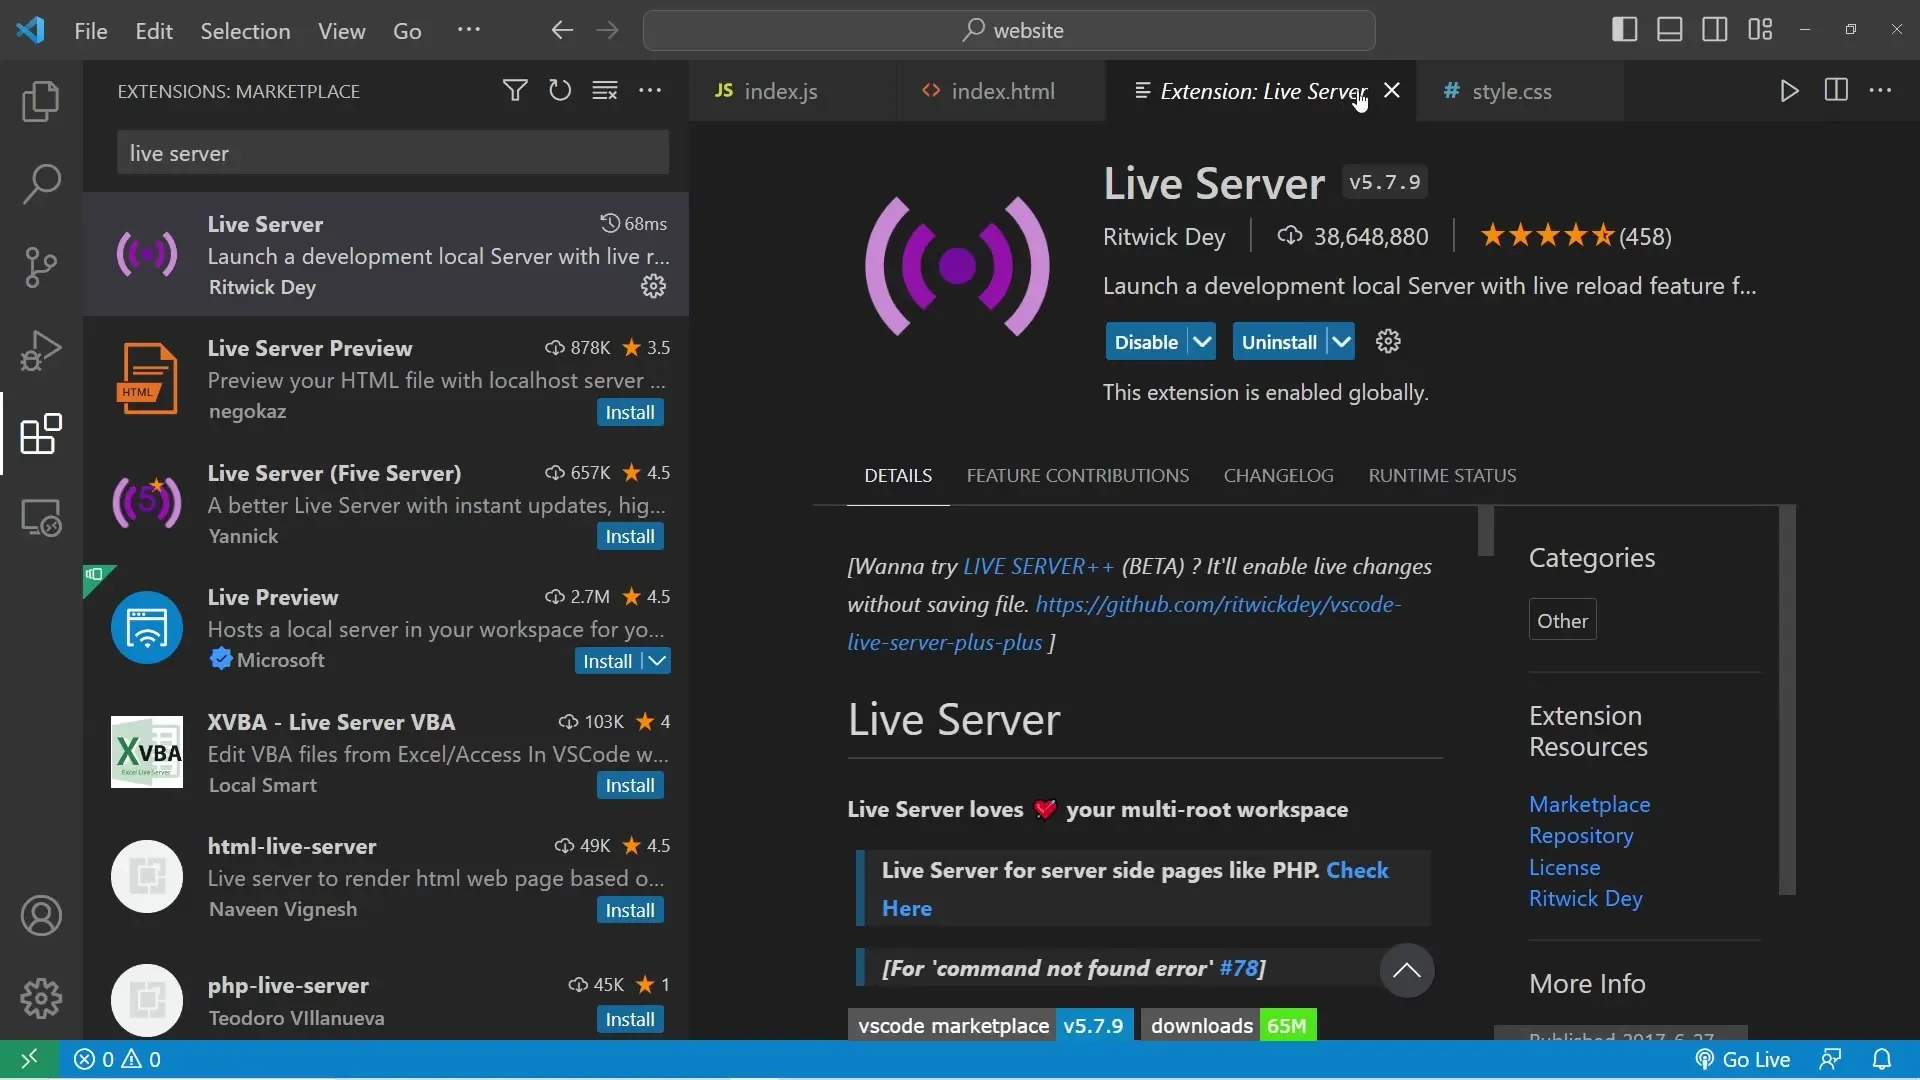Run the file using play icon
Screen dimensions: 1920x1080
[x=1790, y=91]
